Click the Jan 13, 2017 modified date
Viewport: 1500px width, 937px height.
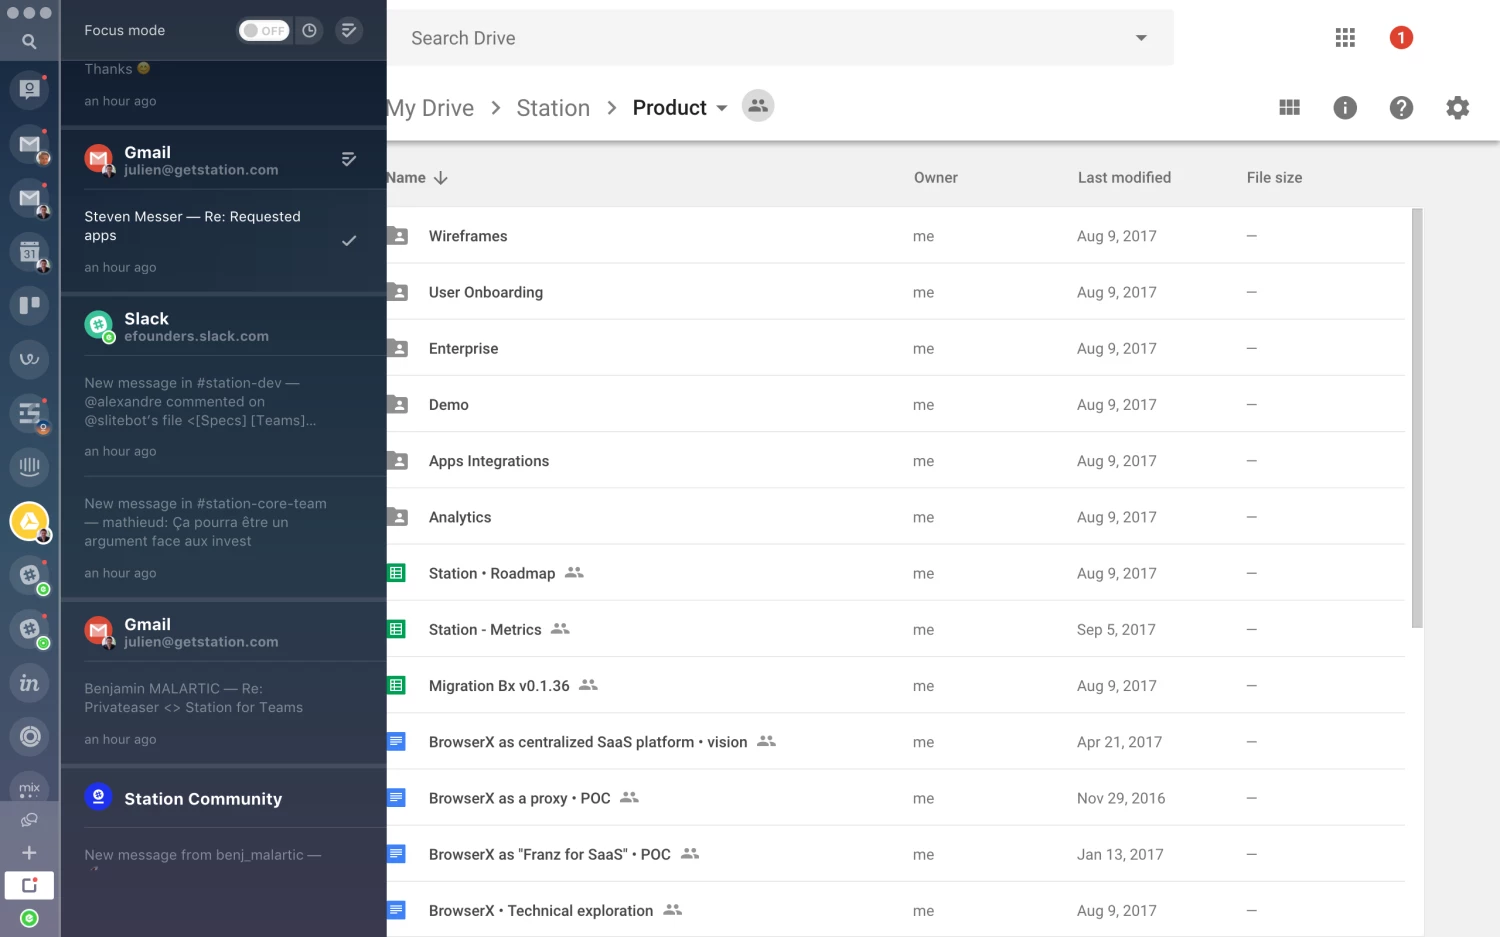coord(1120,854)
